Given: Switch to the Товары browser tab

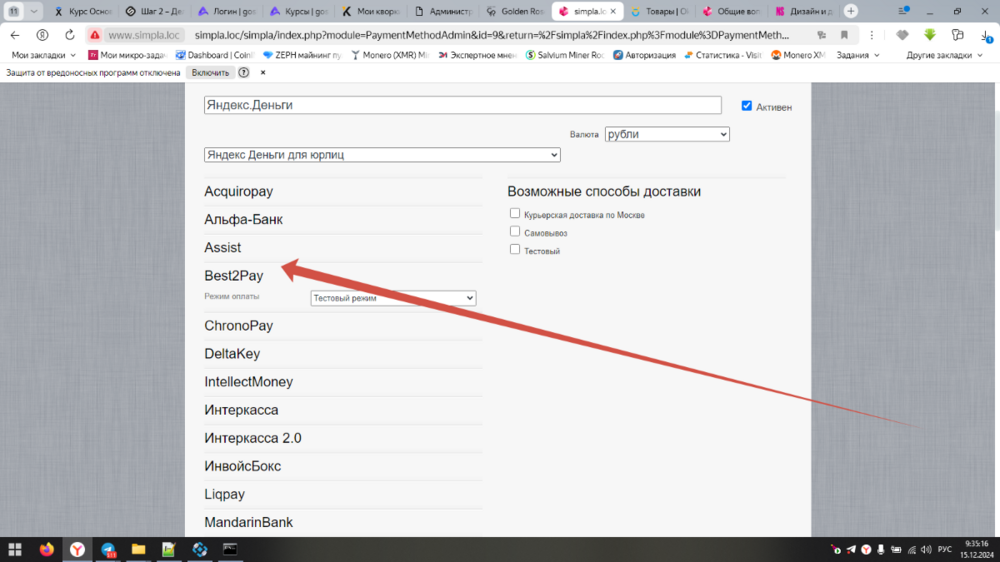Looking at the screenshot, I should click(x=659, y=12).
